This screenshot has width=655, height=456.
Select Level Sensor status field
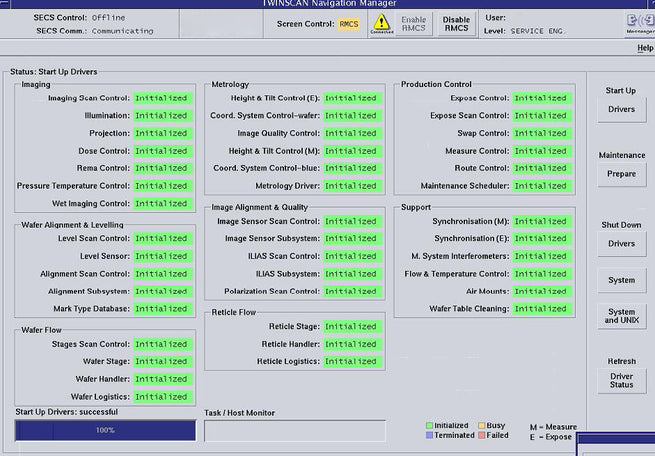(x=162, y=256)
